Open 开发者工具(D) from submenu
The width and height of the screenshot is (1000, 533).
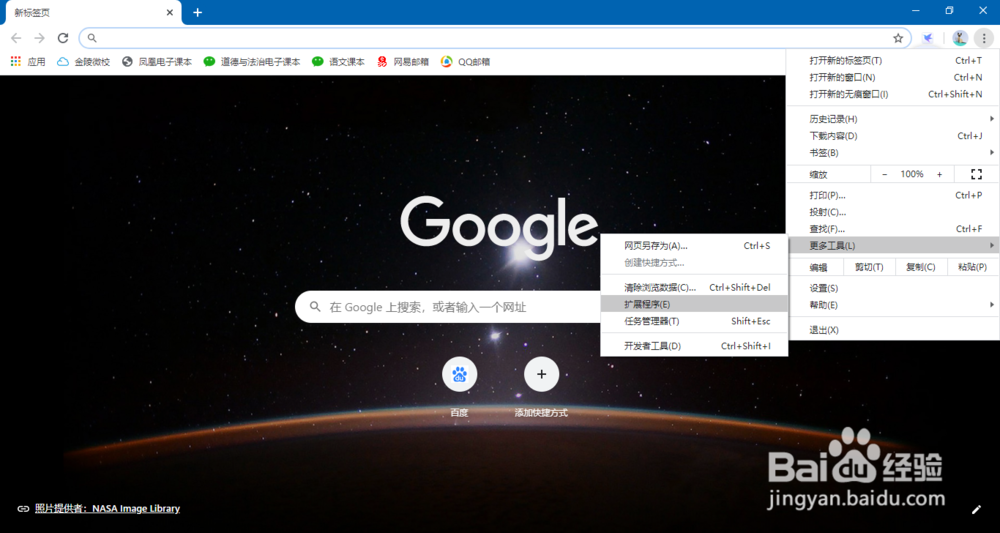point(695,346)
